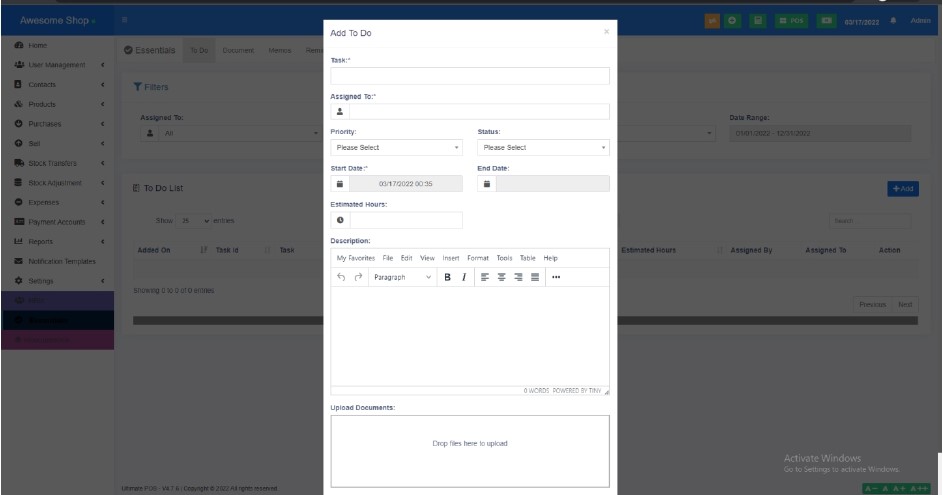
Task: Align description text to the right
Action: point(518,277)
